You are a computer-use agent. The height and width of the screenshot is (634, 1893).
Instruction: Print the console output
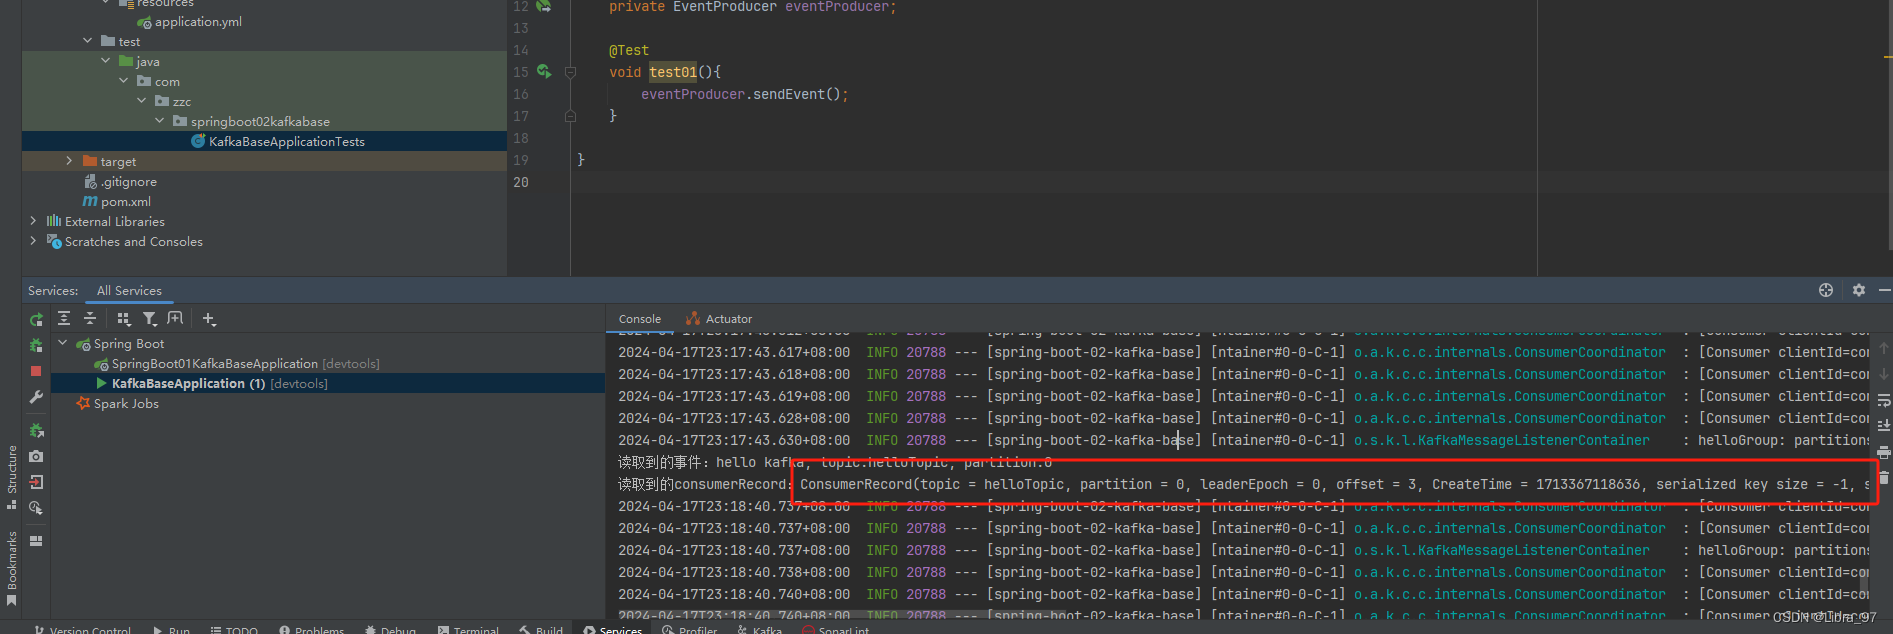[1884, 452]
